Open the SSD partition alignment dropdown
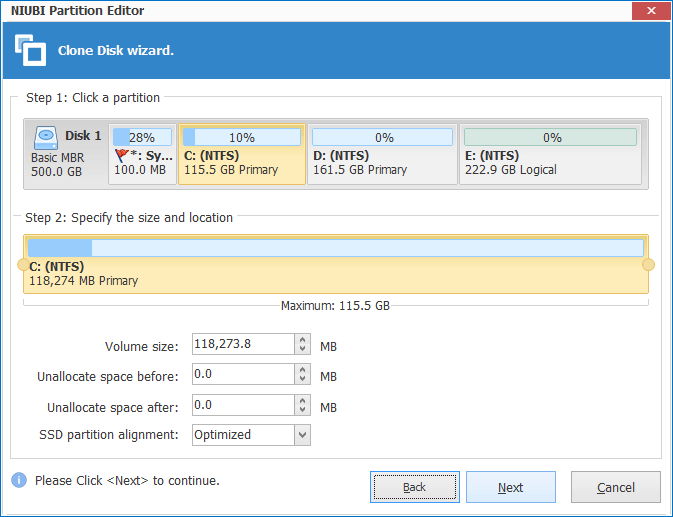The height and width of the screenshot is (517, 673). pos(302,435)
